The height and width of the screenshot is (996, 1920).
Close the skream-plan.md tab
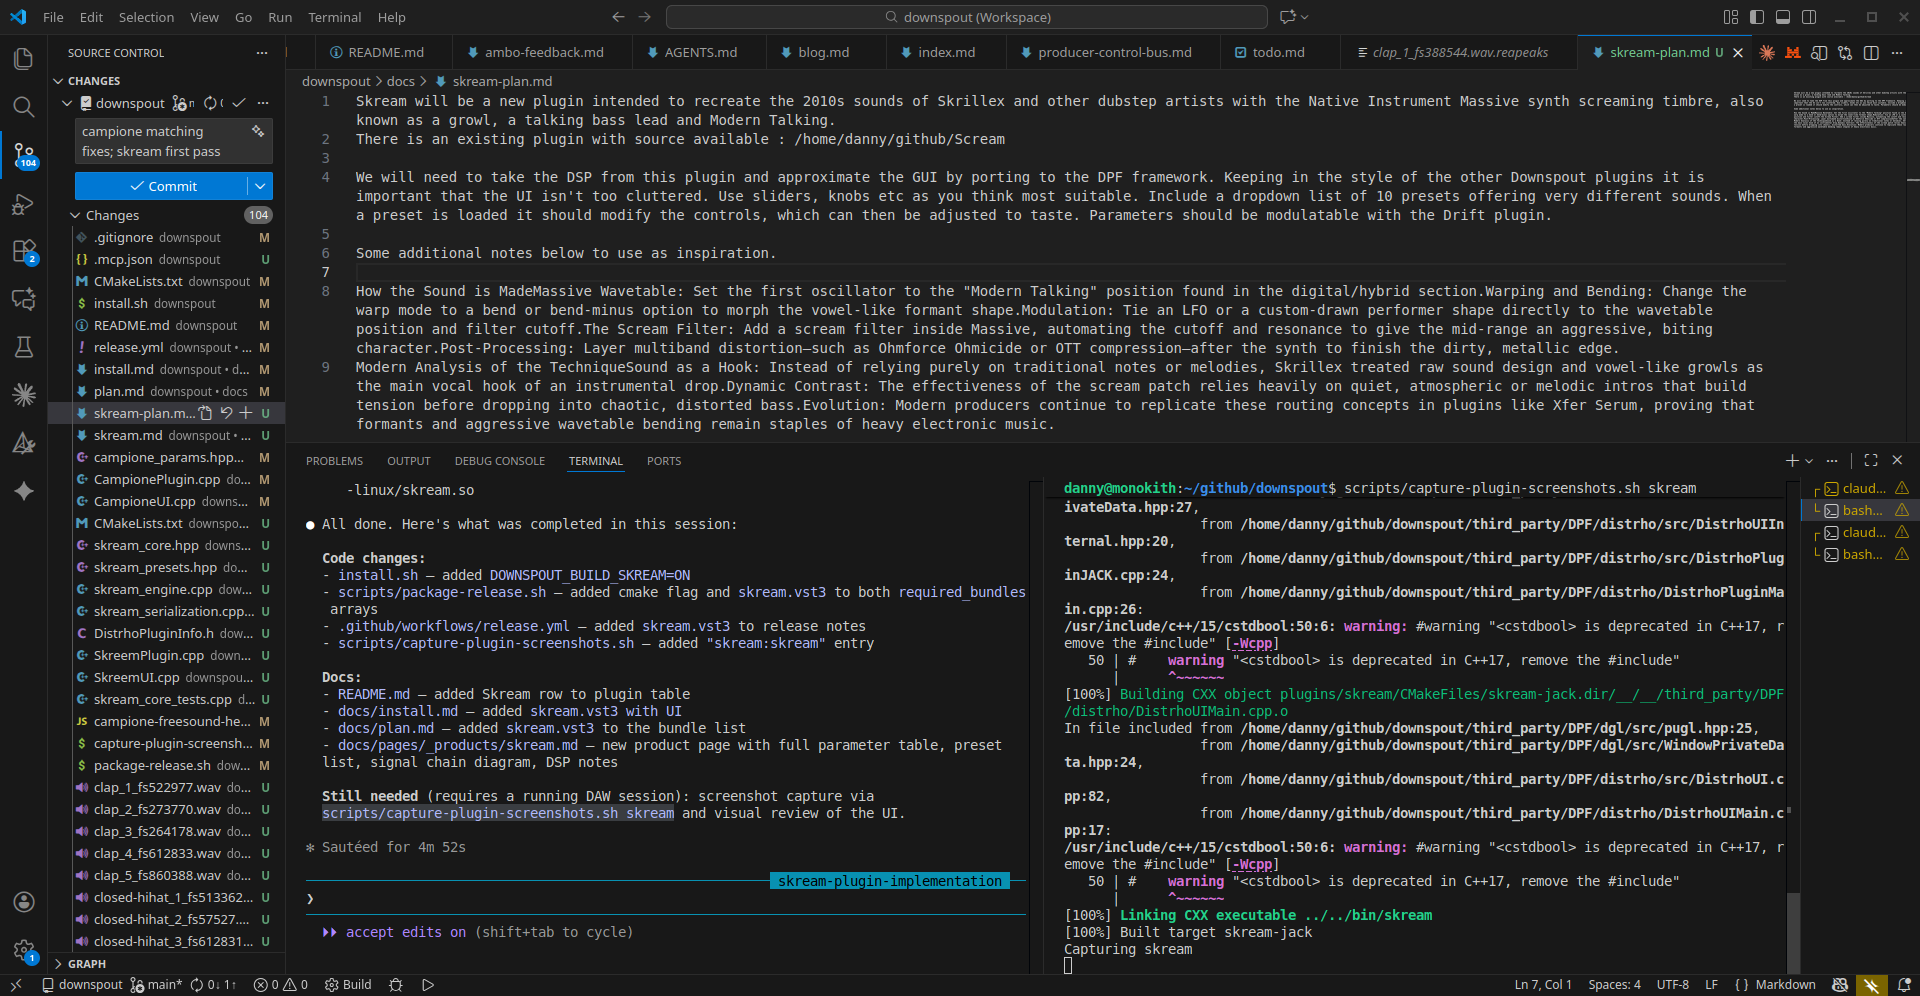(x=1737, y=53)
